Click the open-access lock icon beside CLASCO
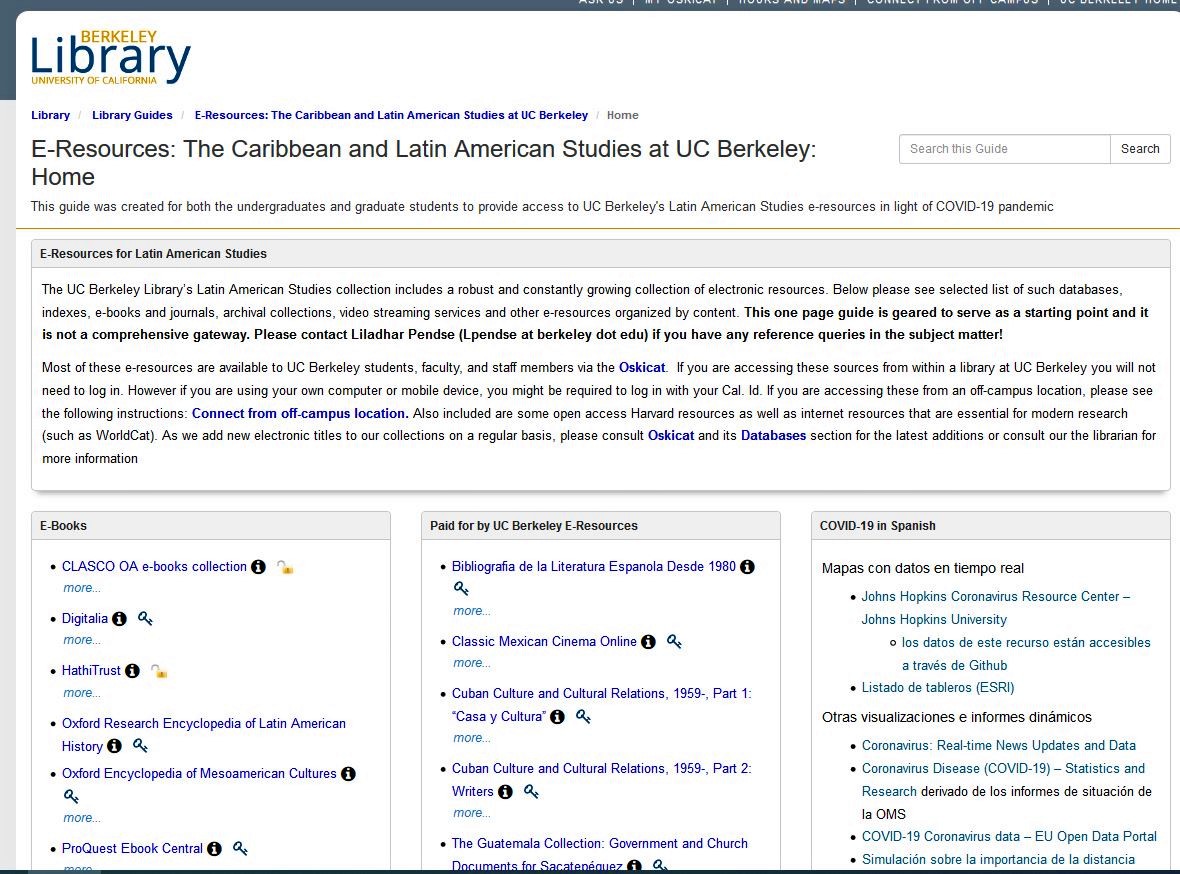Screen dimensions: 1180x874 [x=285, y=567]
